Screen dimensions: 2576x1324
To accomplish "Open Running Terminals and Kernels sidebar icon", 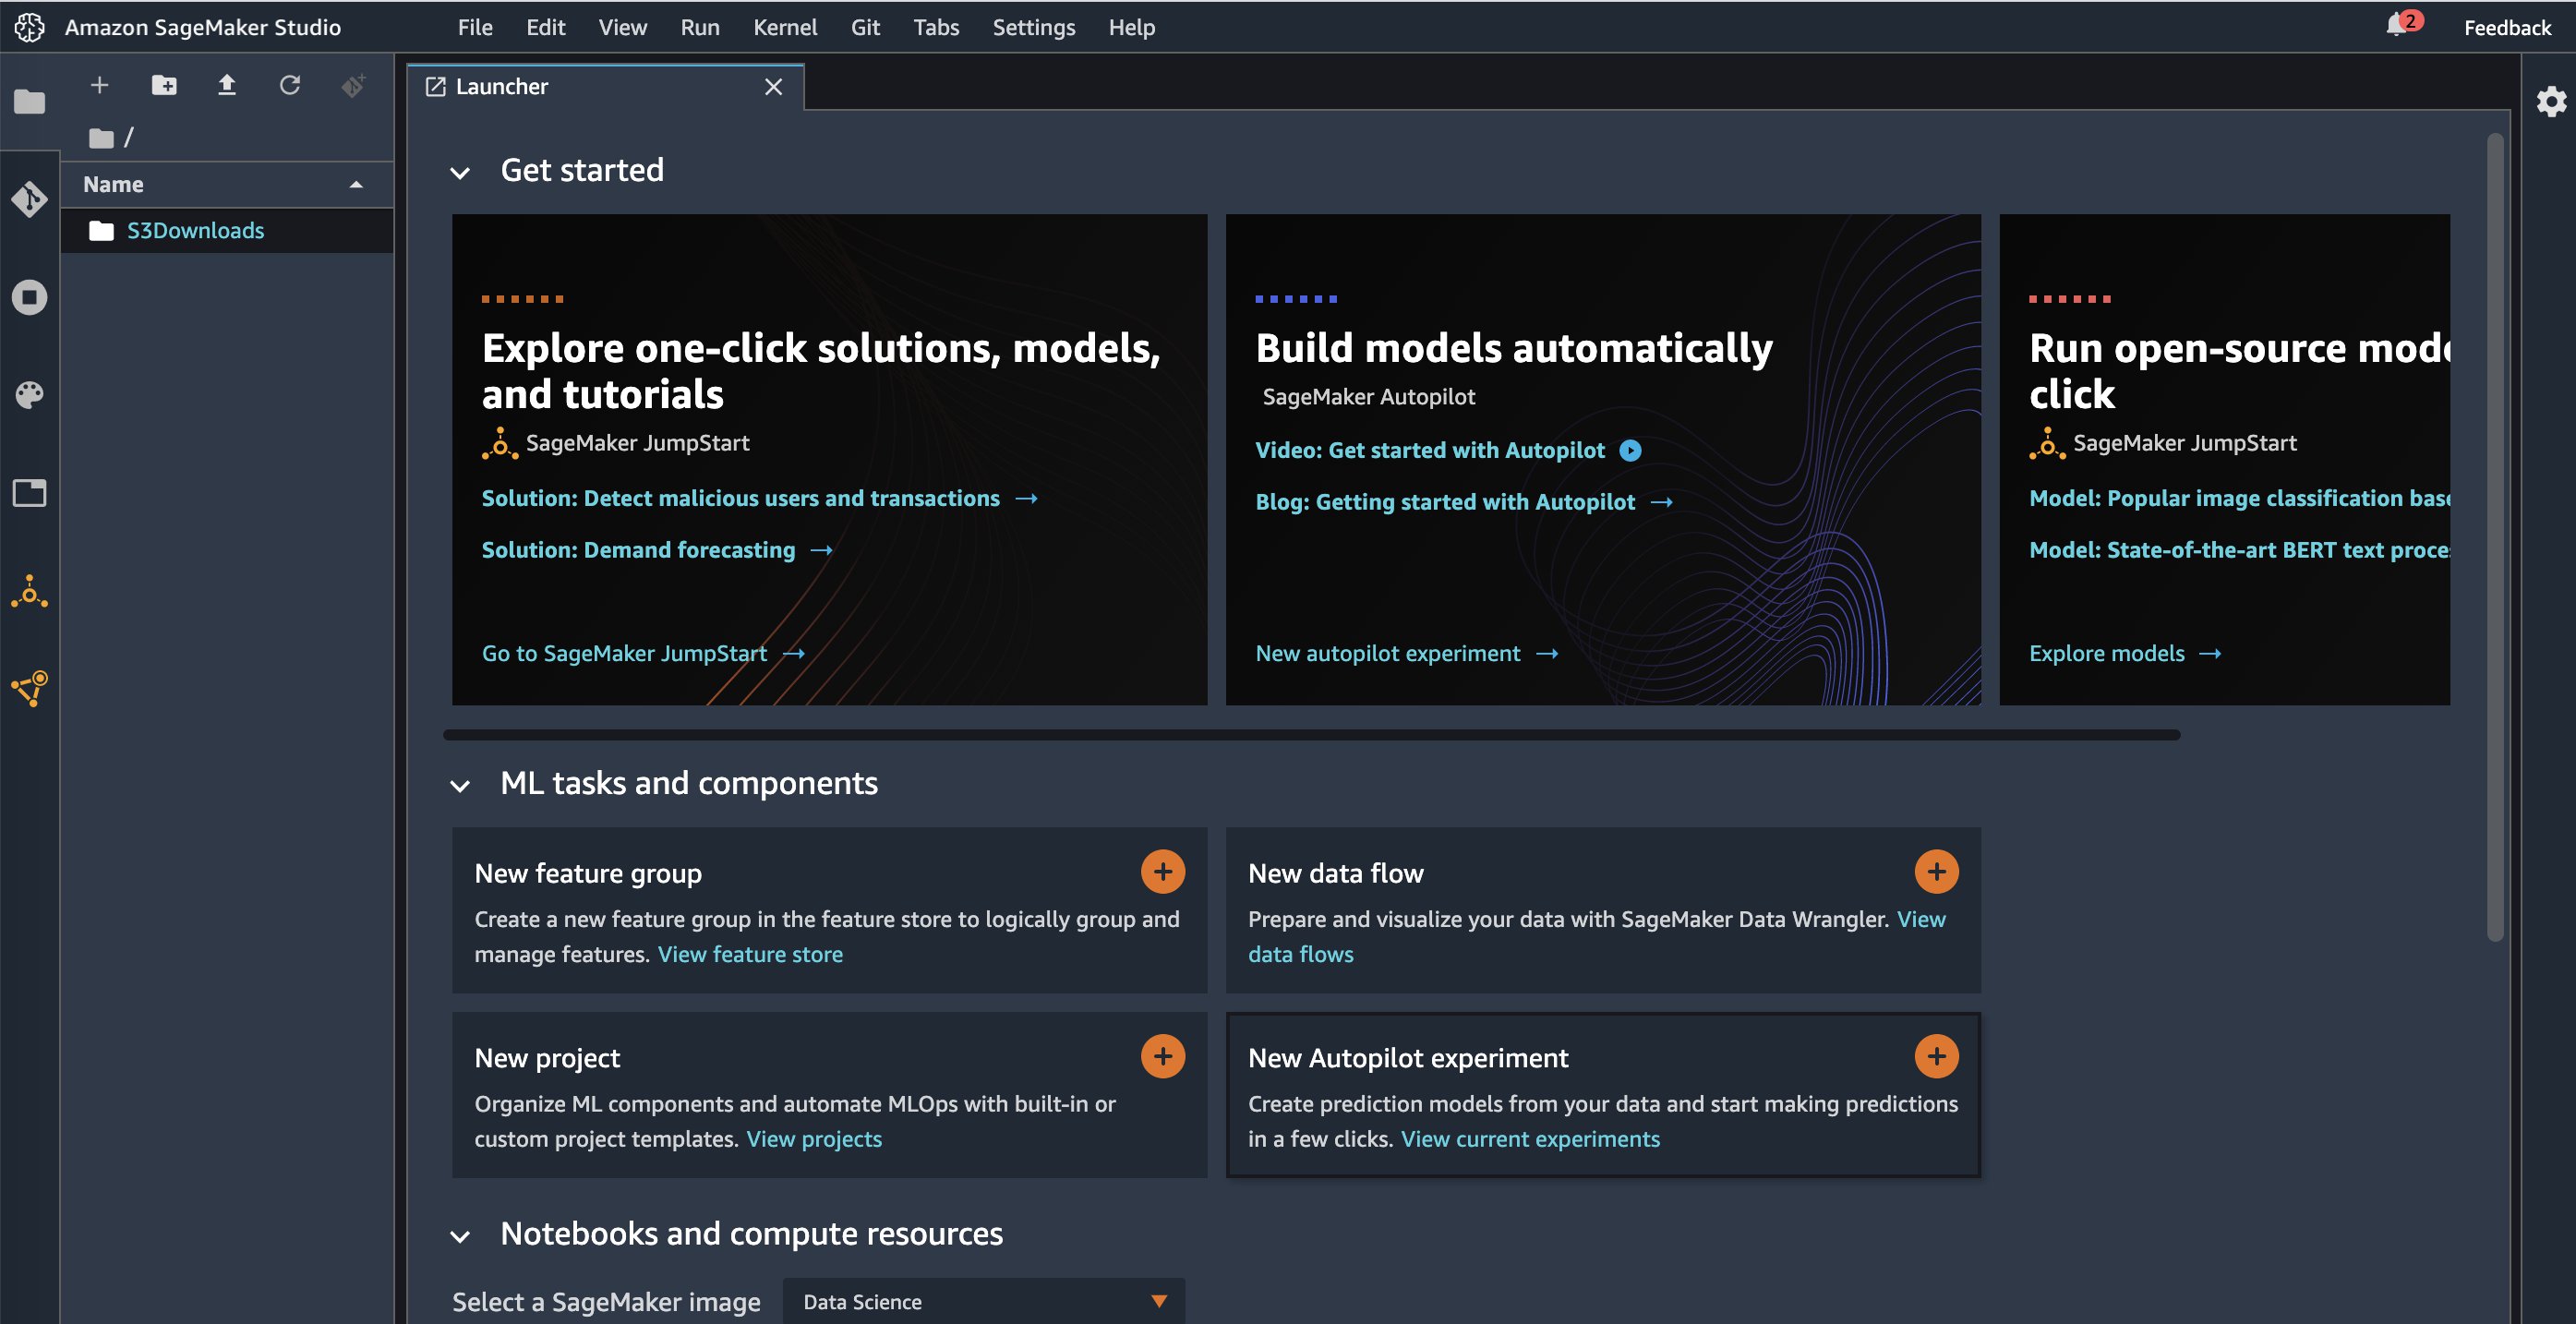I will (x=29, y=297).
